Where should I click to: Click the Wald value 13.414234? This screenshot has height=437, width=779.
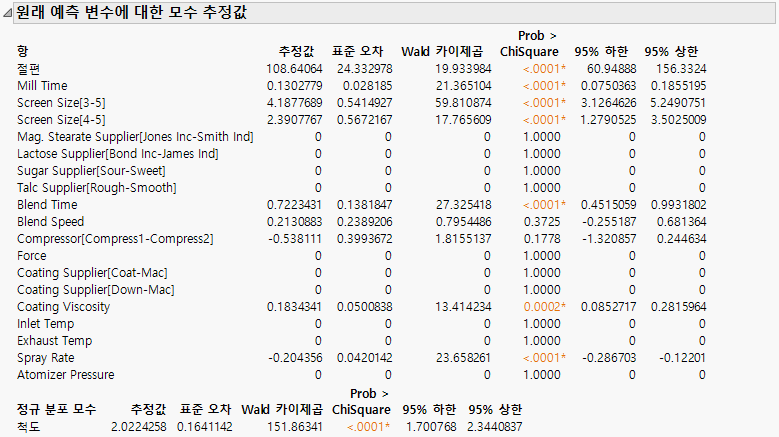point(464,307)
